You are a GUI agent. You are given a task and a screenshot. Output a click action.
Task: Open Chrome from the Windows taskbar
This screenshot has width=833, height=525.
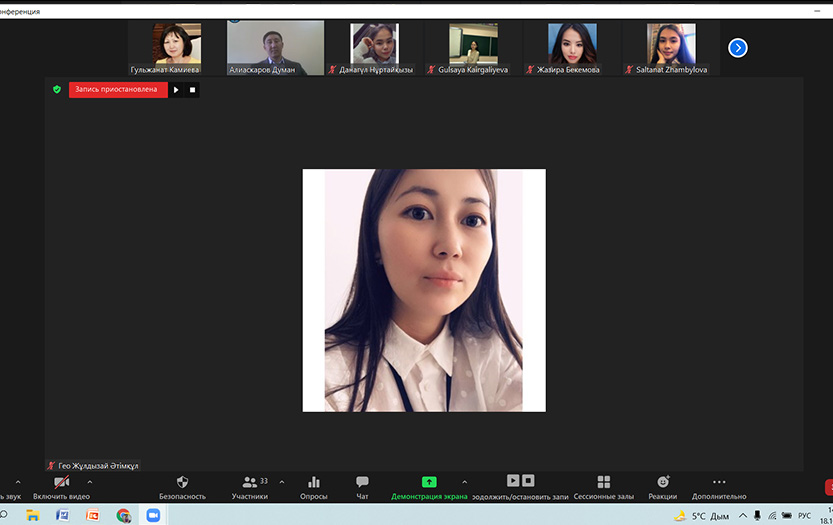click(x=123, y=515)
